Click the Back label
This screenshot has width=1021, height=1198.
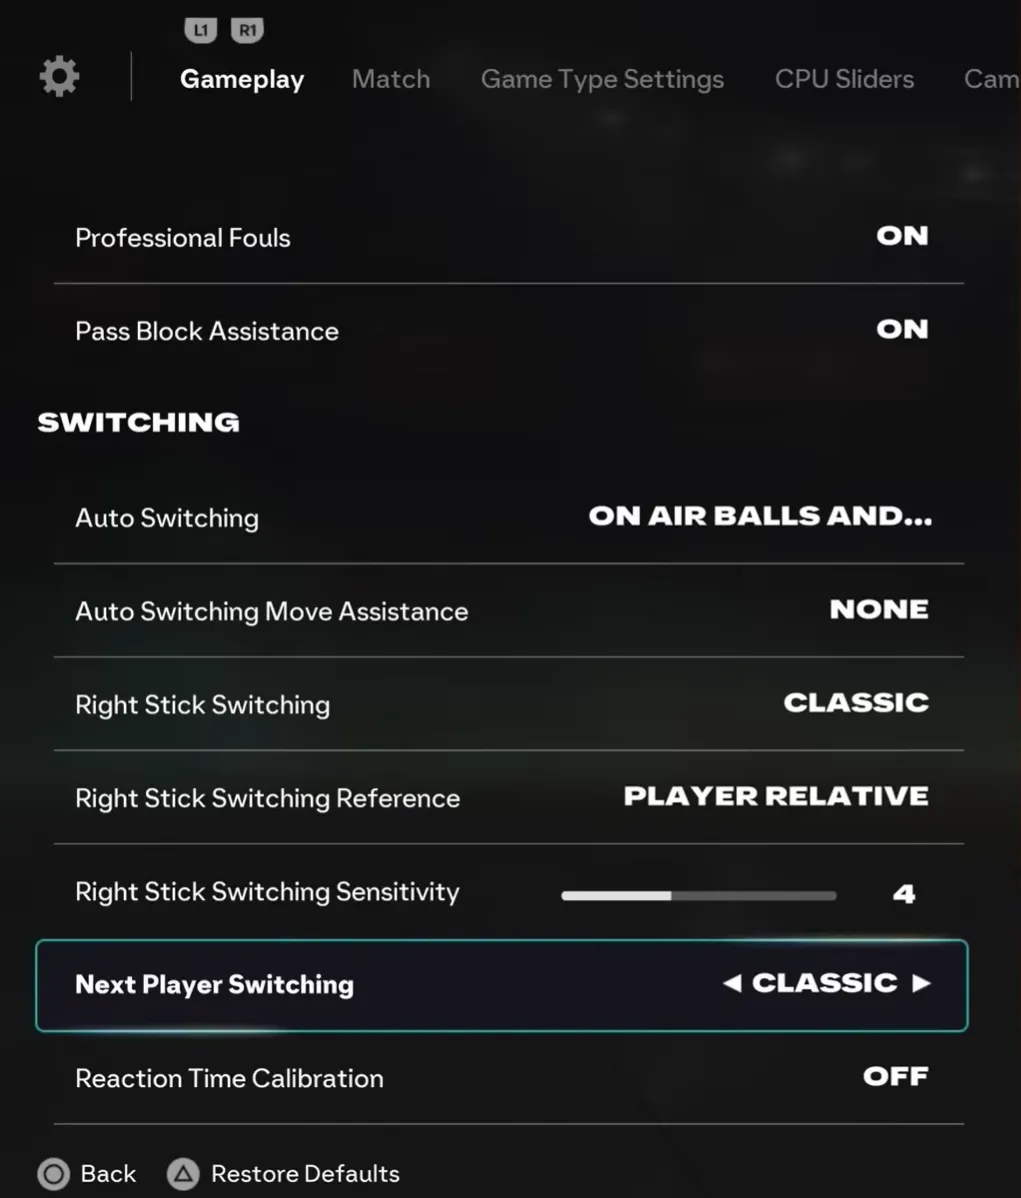(108, 1174)
